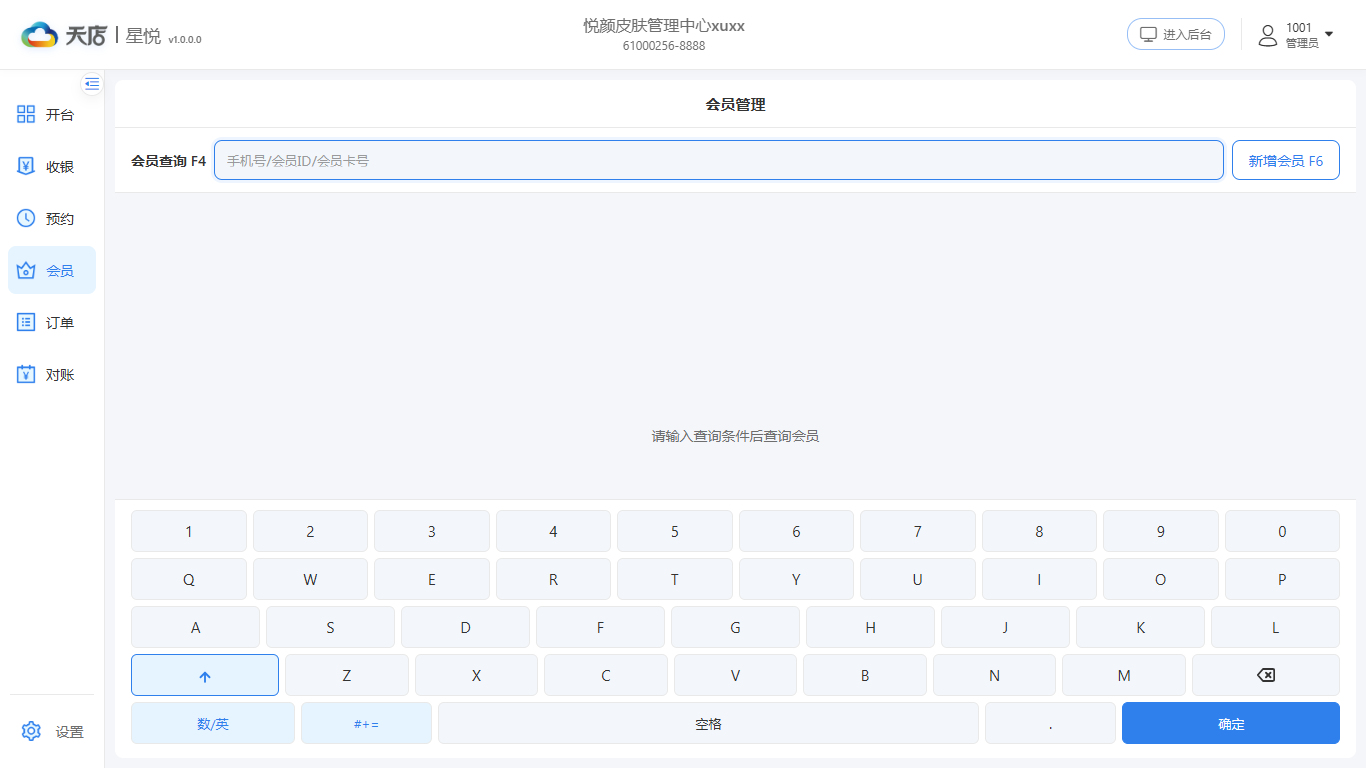Tap the backspace key on keyboard
The width and height of the screenshot is (1366, 768).
(1266, 675)
